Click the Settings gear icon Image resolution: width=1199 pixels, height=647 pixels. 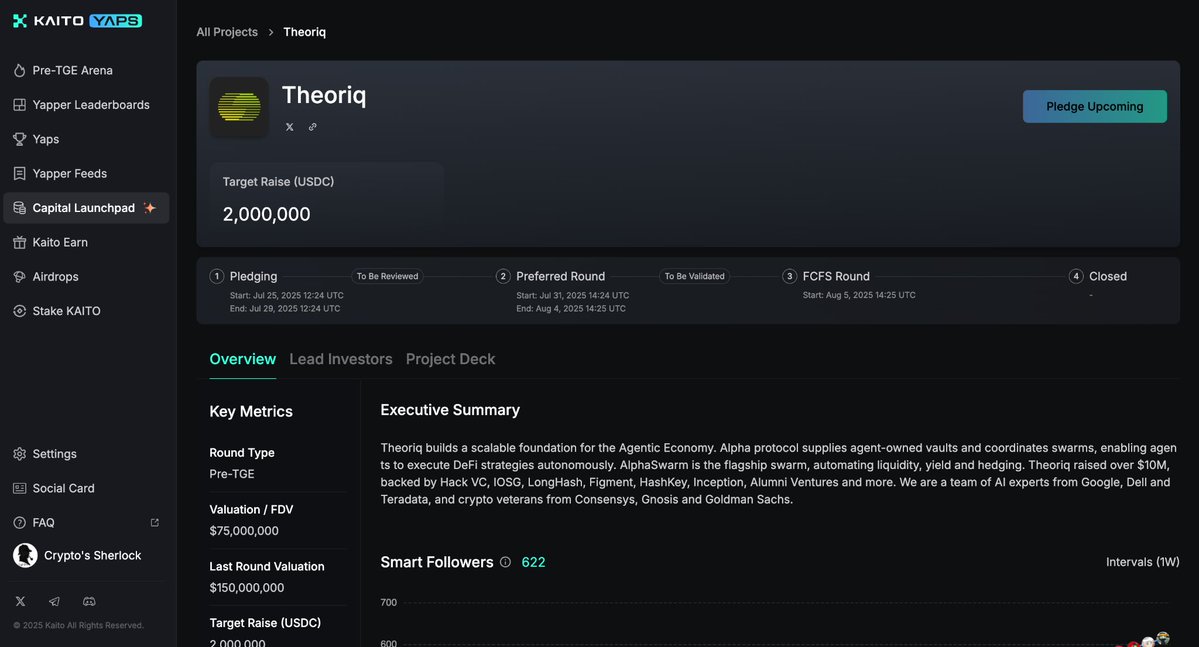click(19, 454)
